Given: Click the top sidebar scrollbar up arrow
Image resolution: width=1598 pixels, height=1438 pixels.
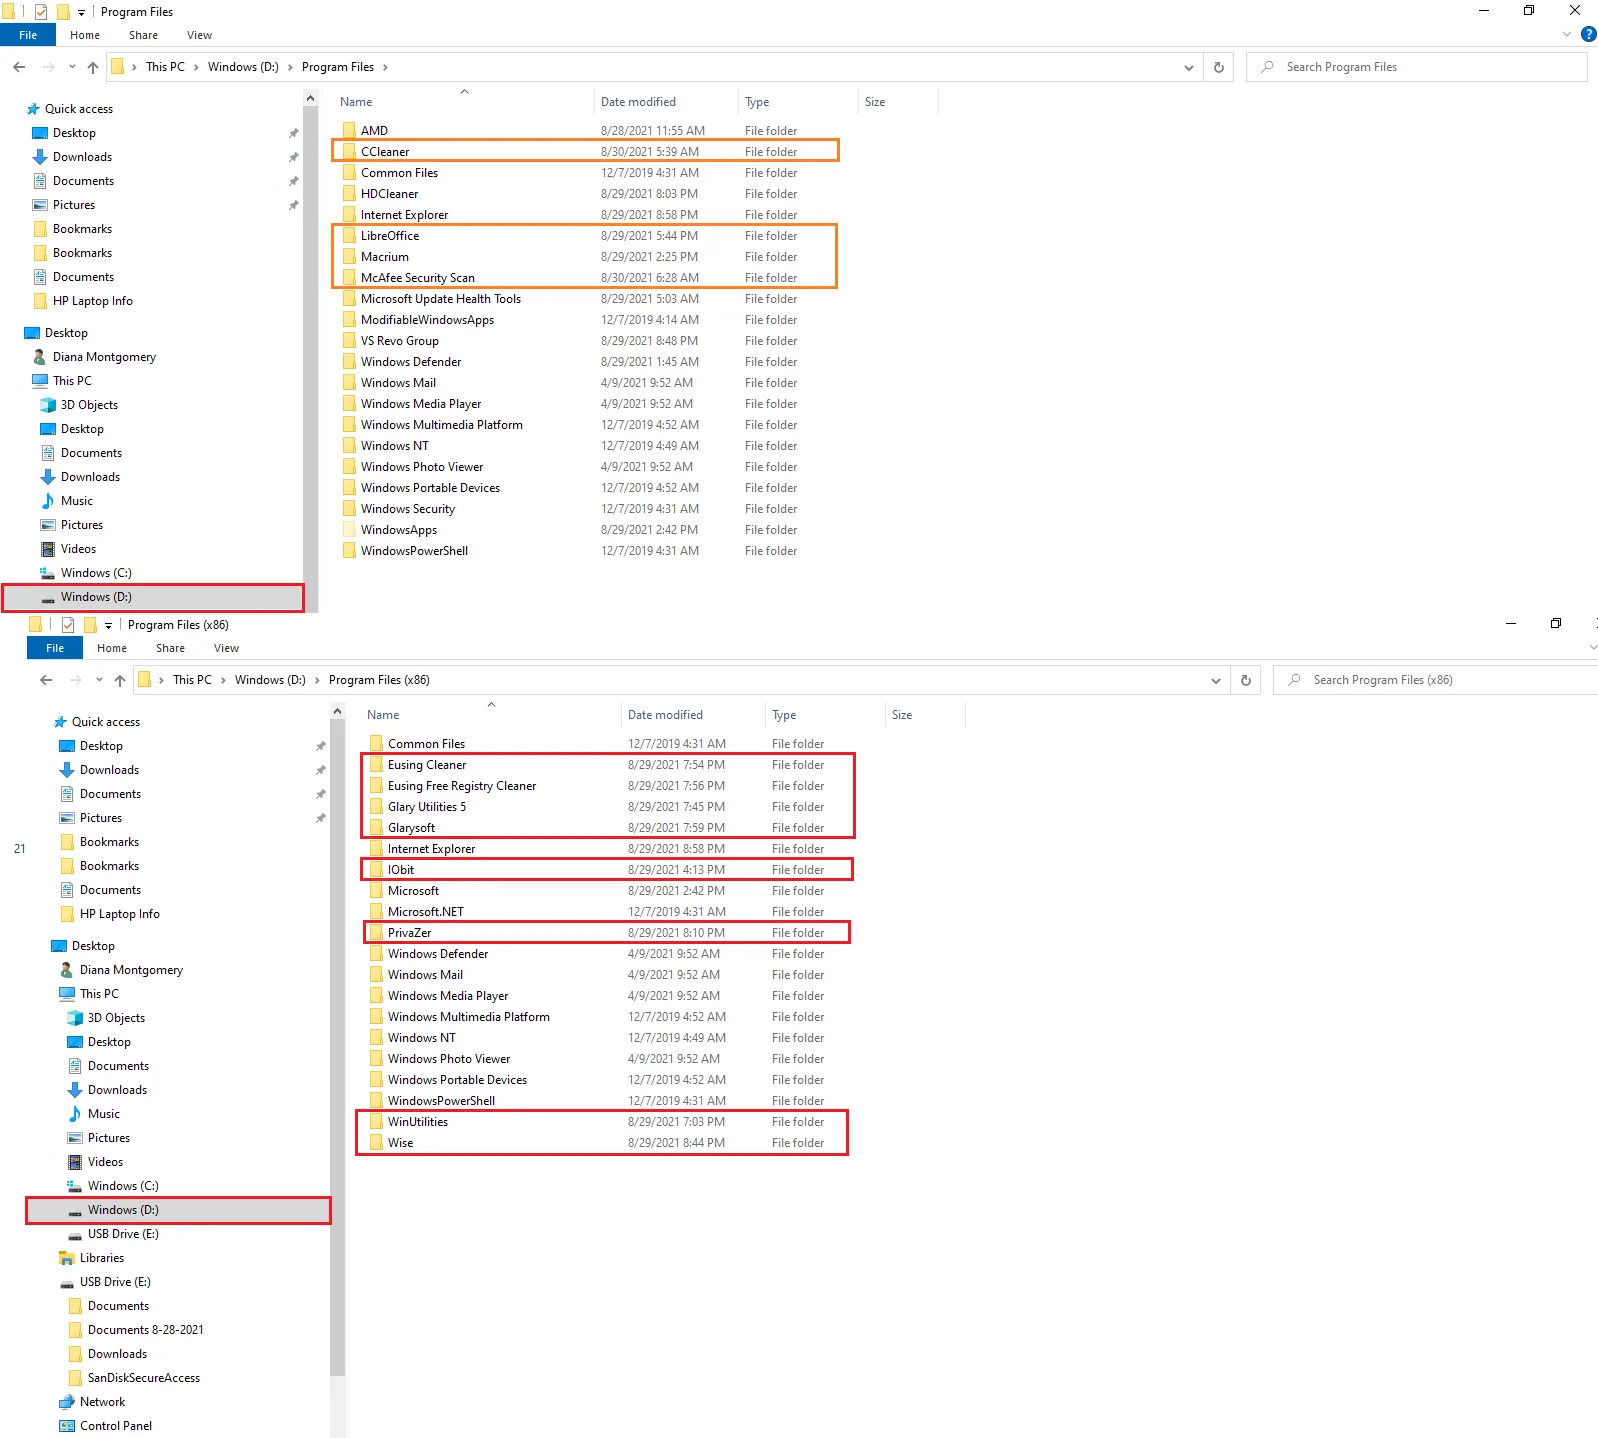Looking at the screenshot, I should [x=310, y=98].
